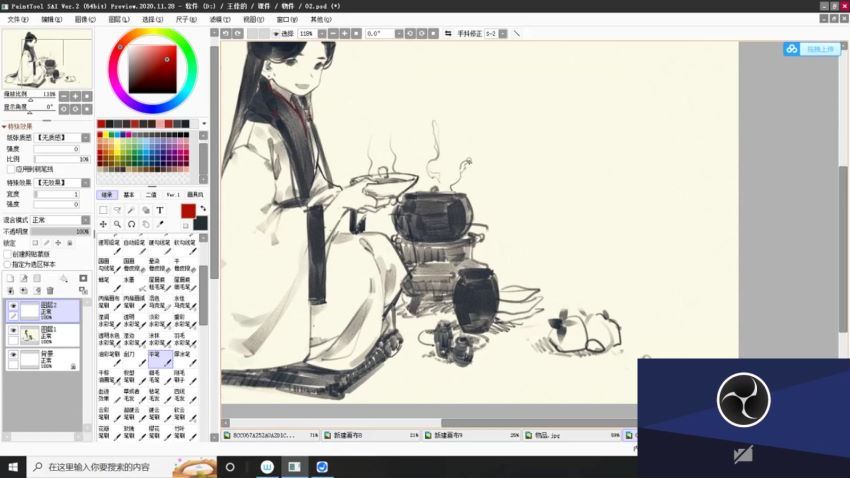Open 纸张质感 texture dropdown
850x478 pixels.
point(86,138)
